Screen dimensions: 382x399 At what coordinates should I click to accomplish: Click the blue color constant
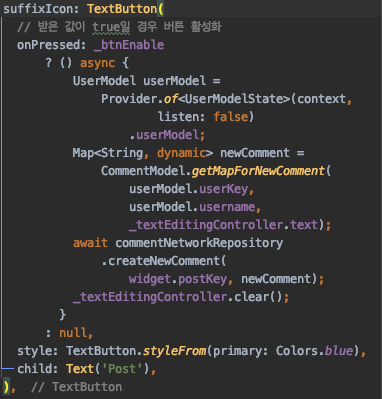(339, 351)
